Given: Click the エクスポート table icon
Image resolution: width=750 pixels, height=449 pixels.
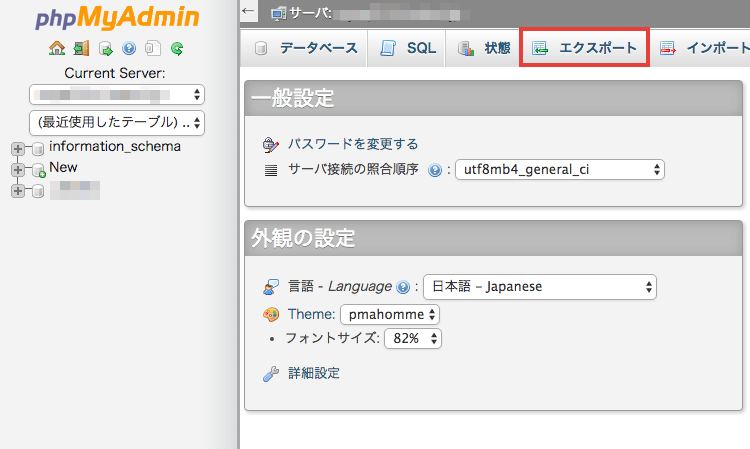Looking at the screenshot, I should click(540, 48).
